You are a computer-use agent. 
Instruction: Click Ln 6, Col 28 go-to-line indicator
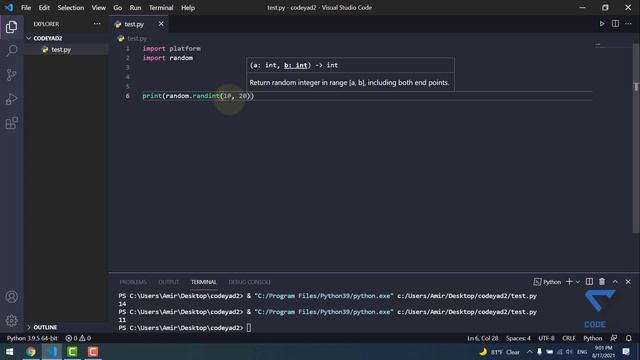point(482,338)
